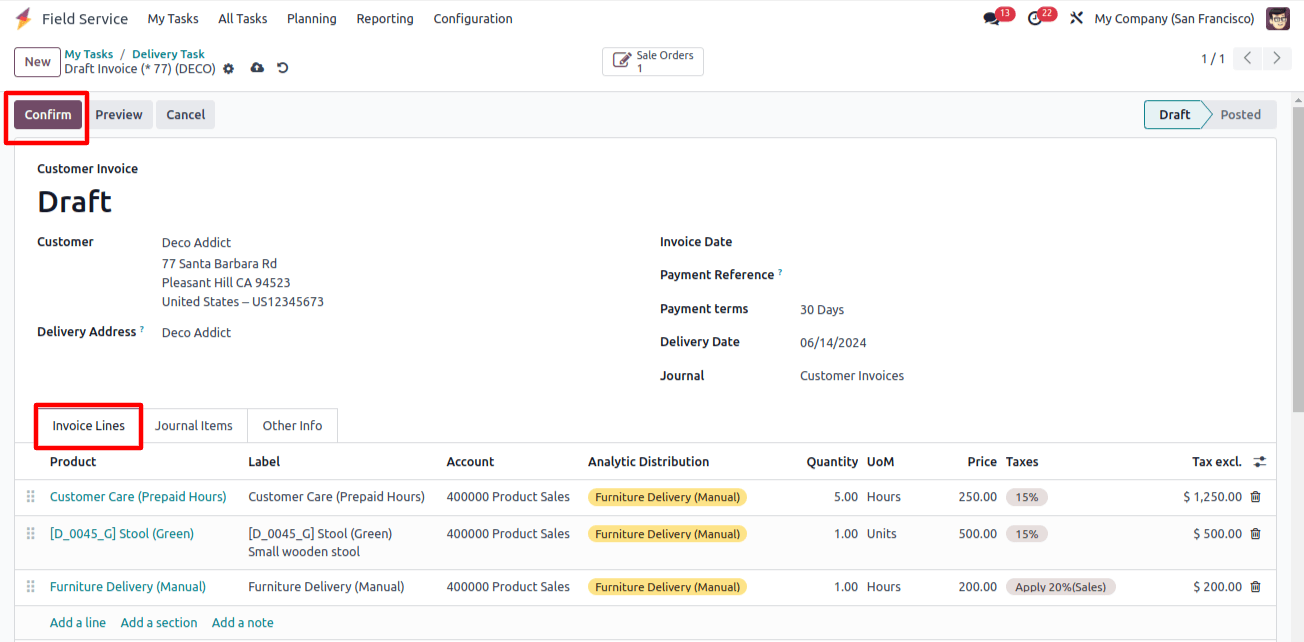
Task: Click the Preview button
Action: tap(119, 115)
